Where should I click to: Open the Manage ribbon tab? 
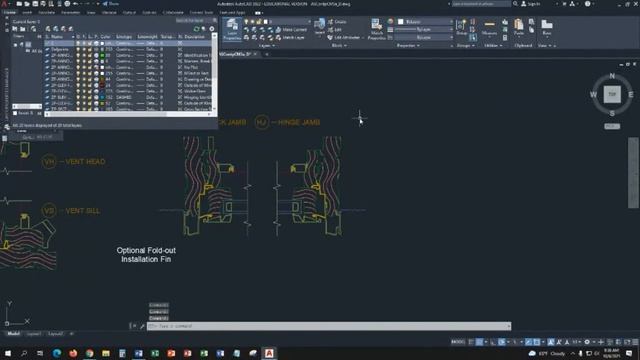pyautogui.click(x=109, y=13)
